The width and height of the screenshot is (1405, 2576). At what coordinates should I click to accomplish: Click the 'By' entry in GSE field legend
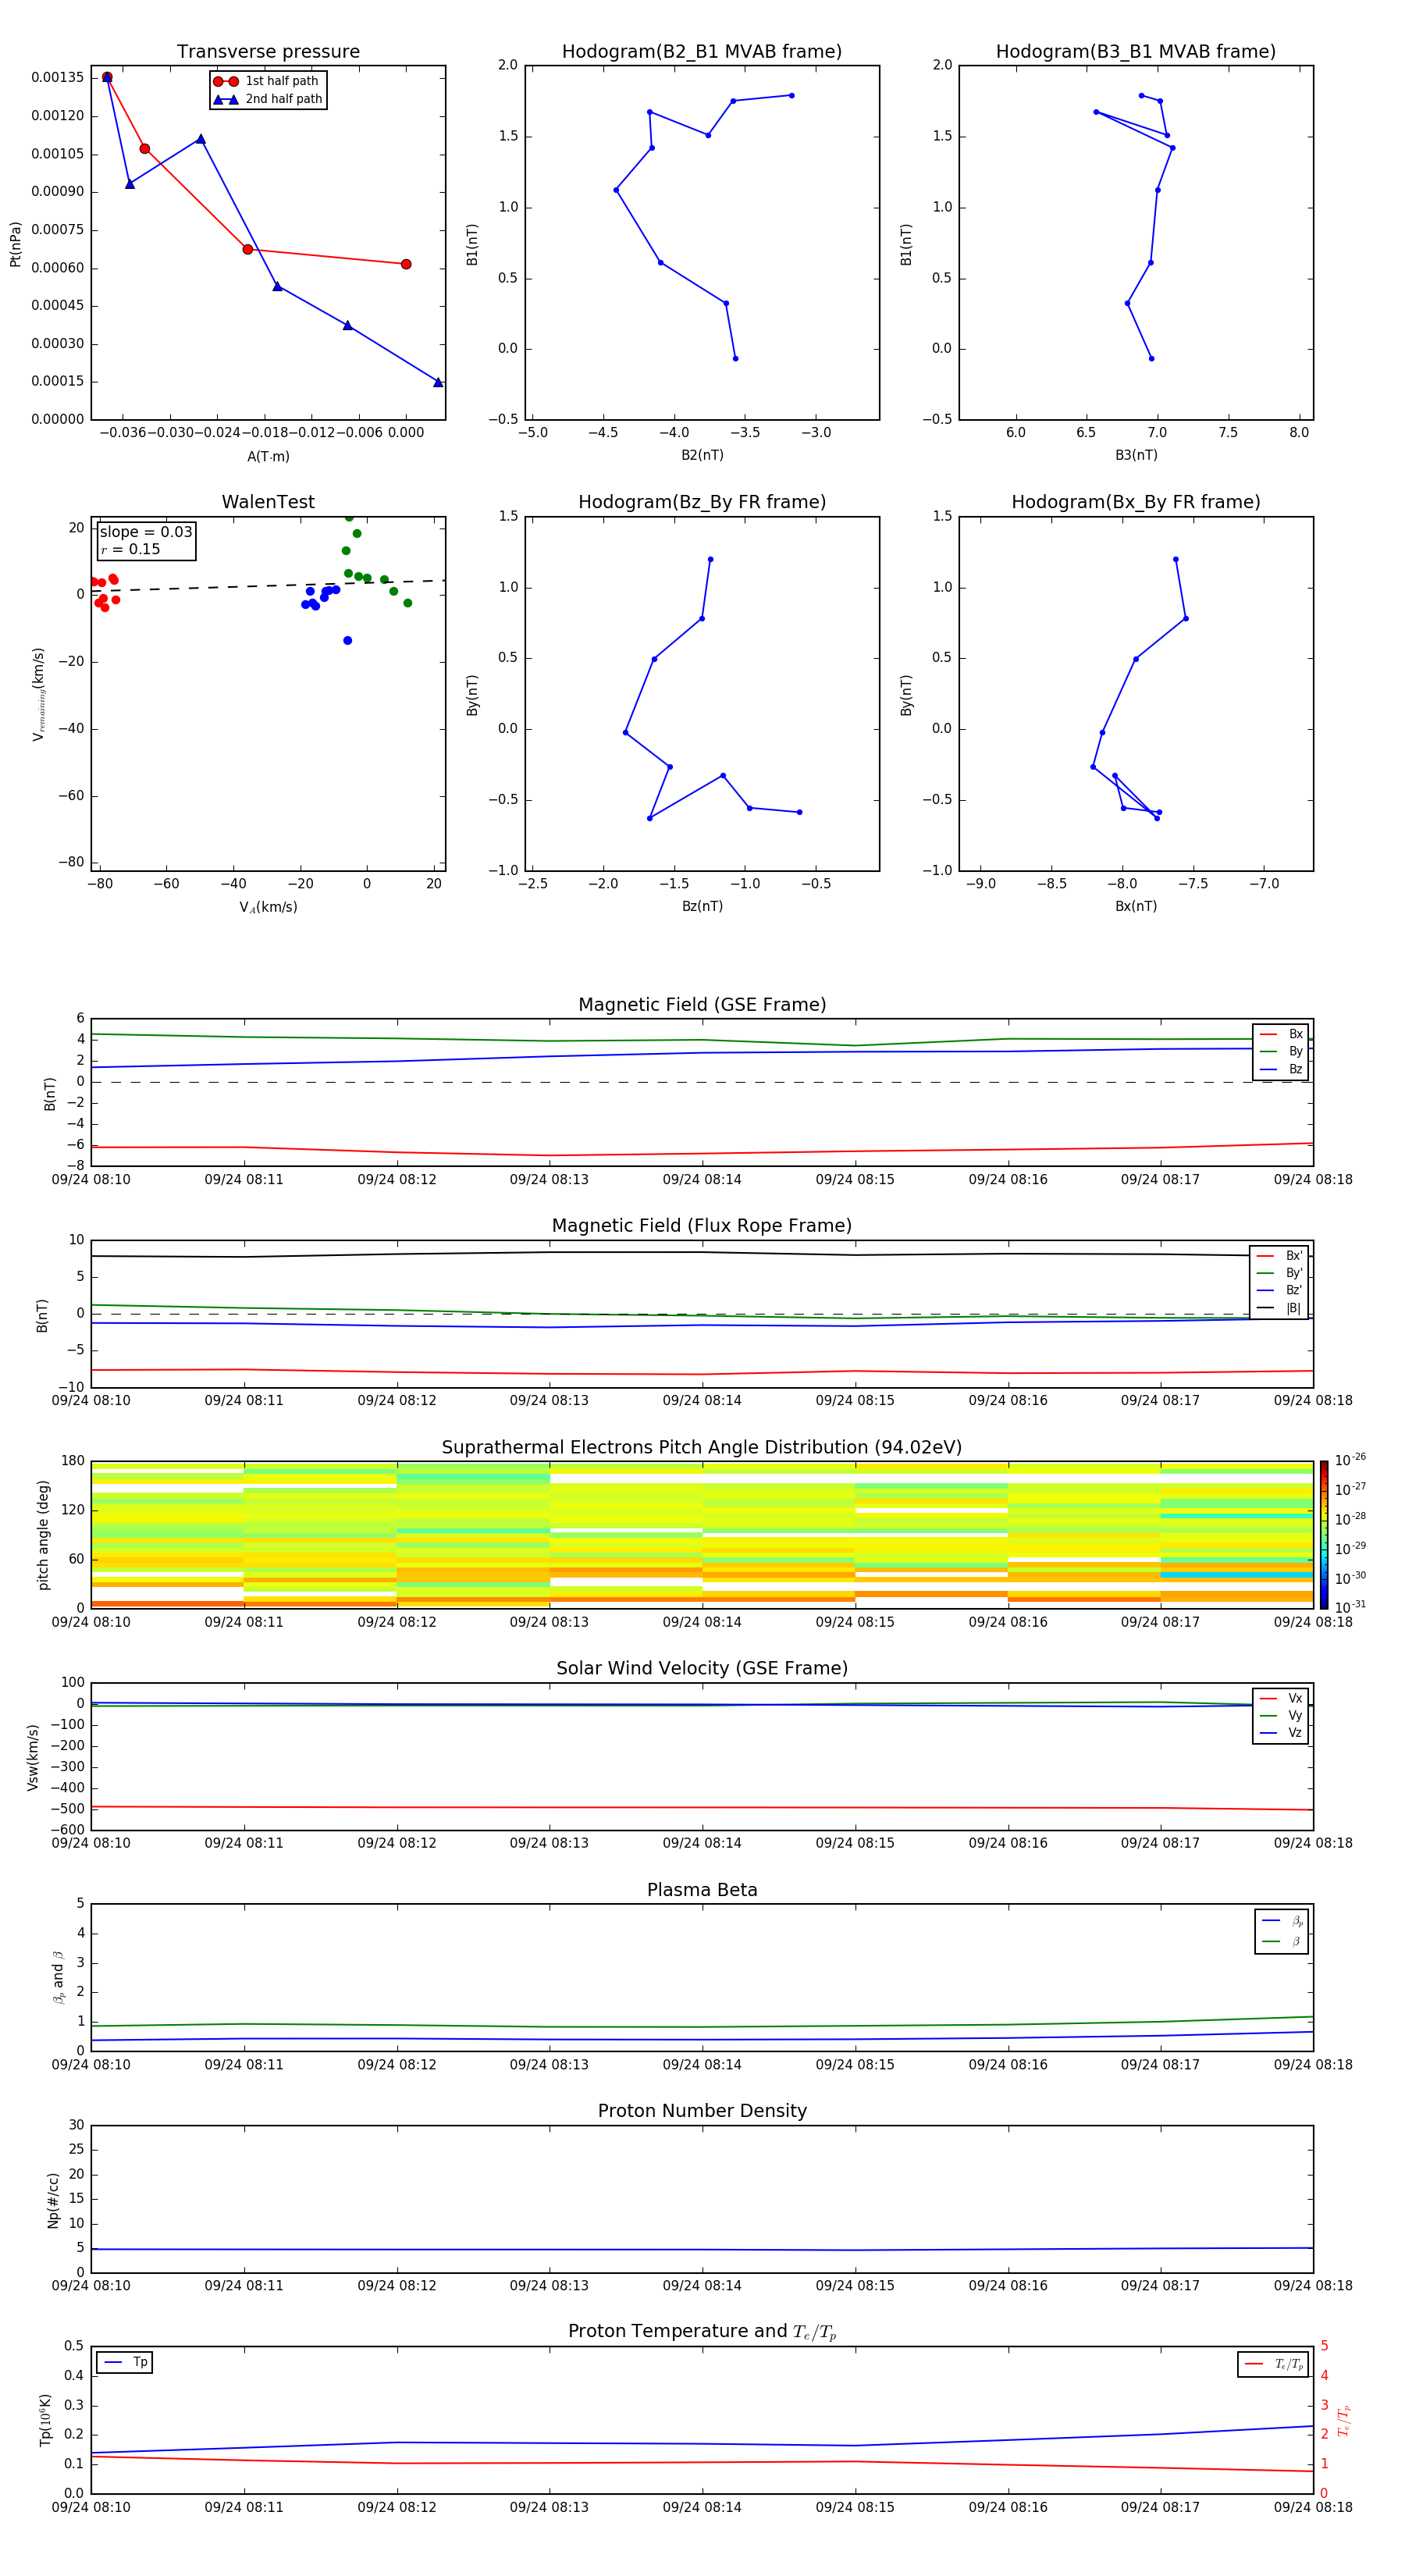pos(1281,1052)
